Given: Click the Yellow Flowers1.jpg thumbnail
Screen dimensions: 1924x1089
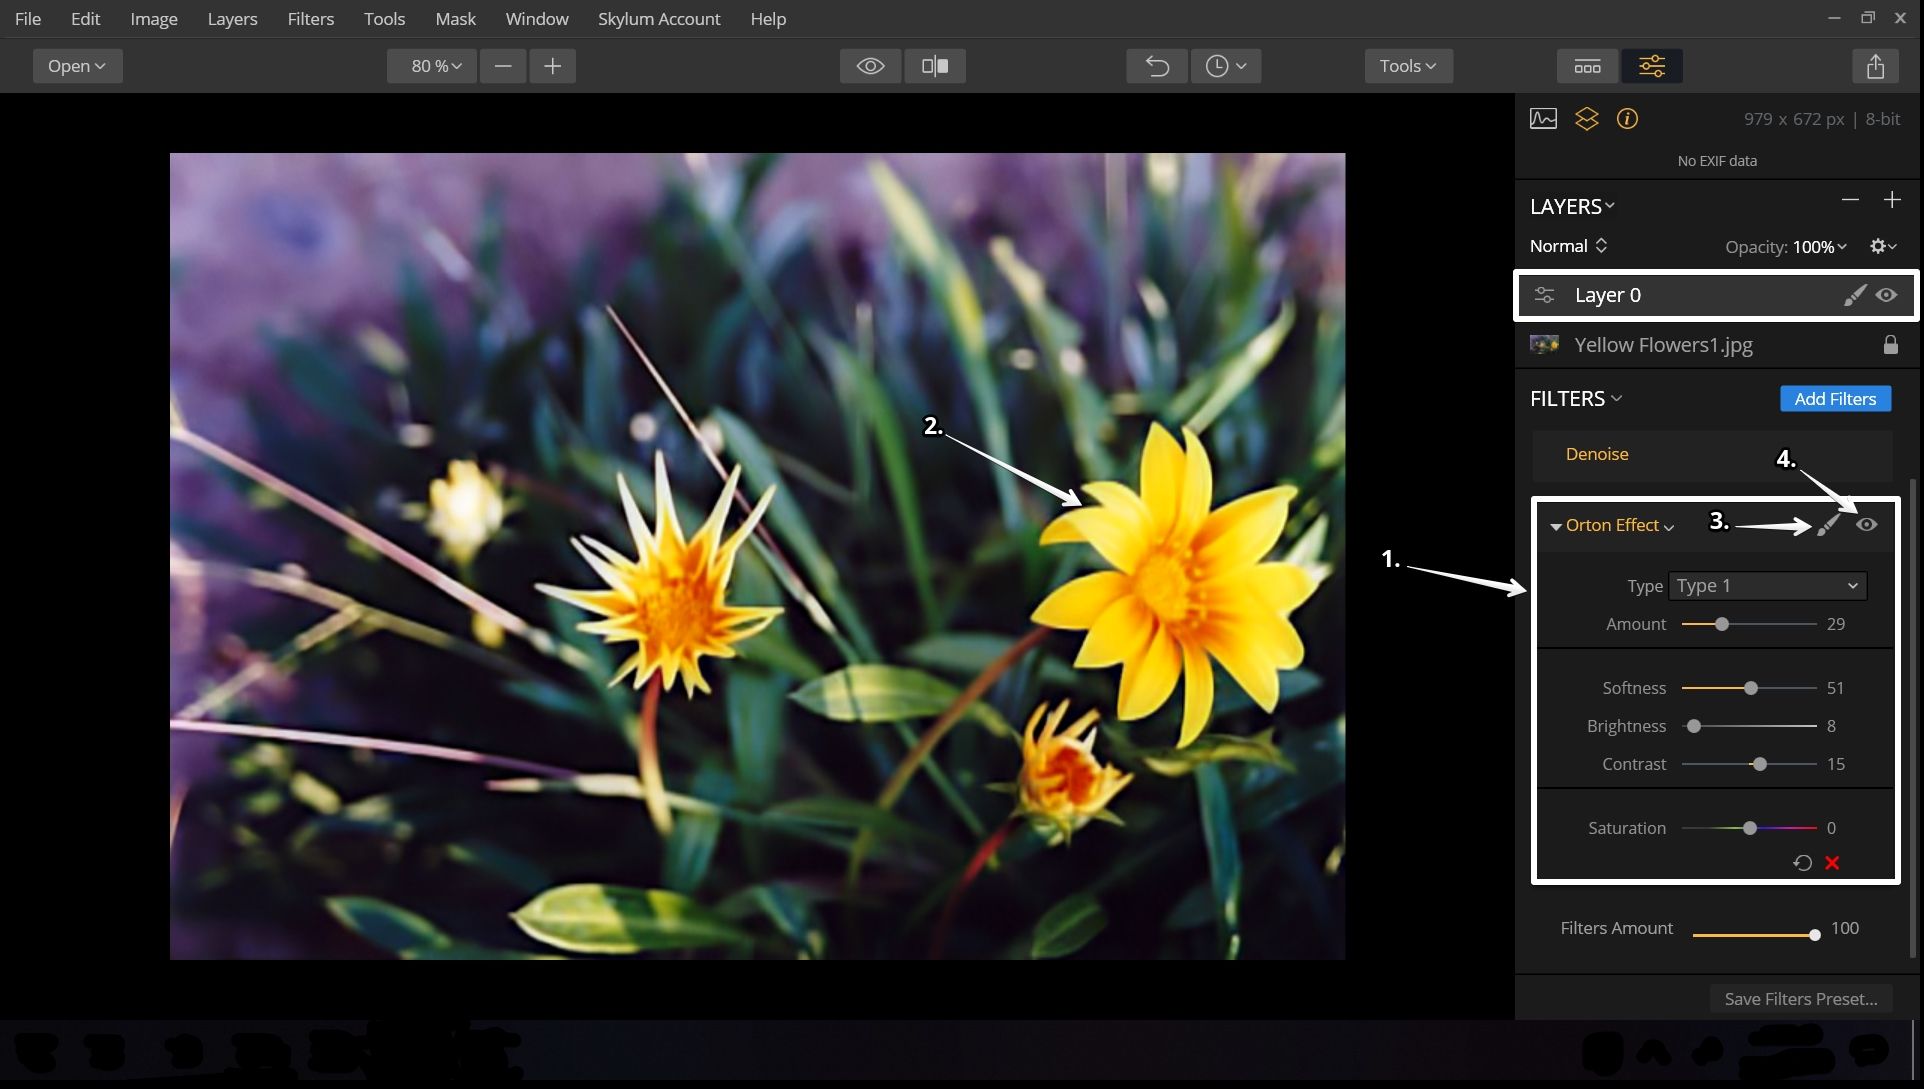Looking at the screenshot, I should tap(1544, 345).
